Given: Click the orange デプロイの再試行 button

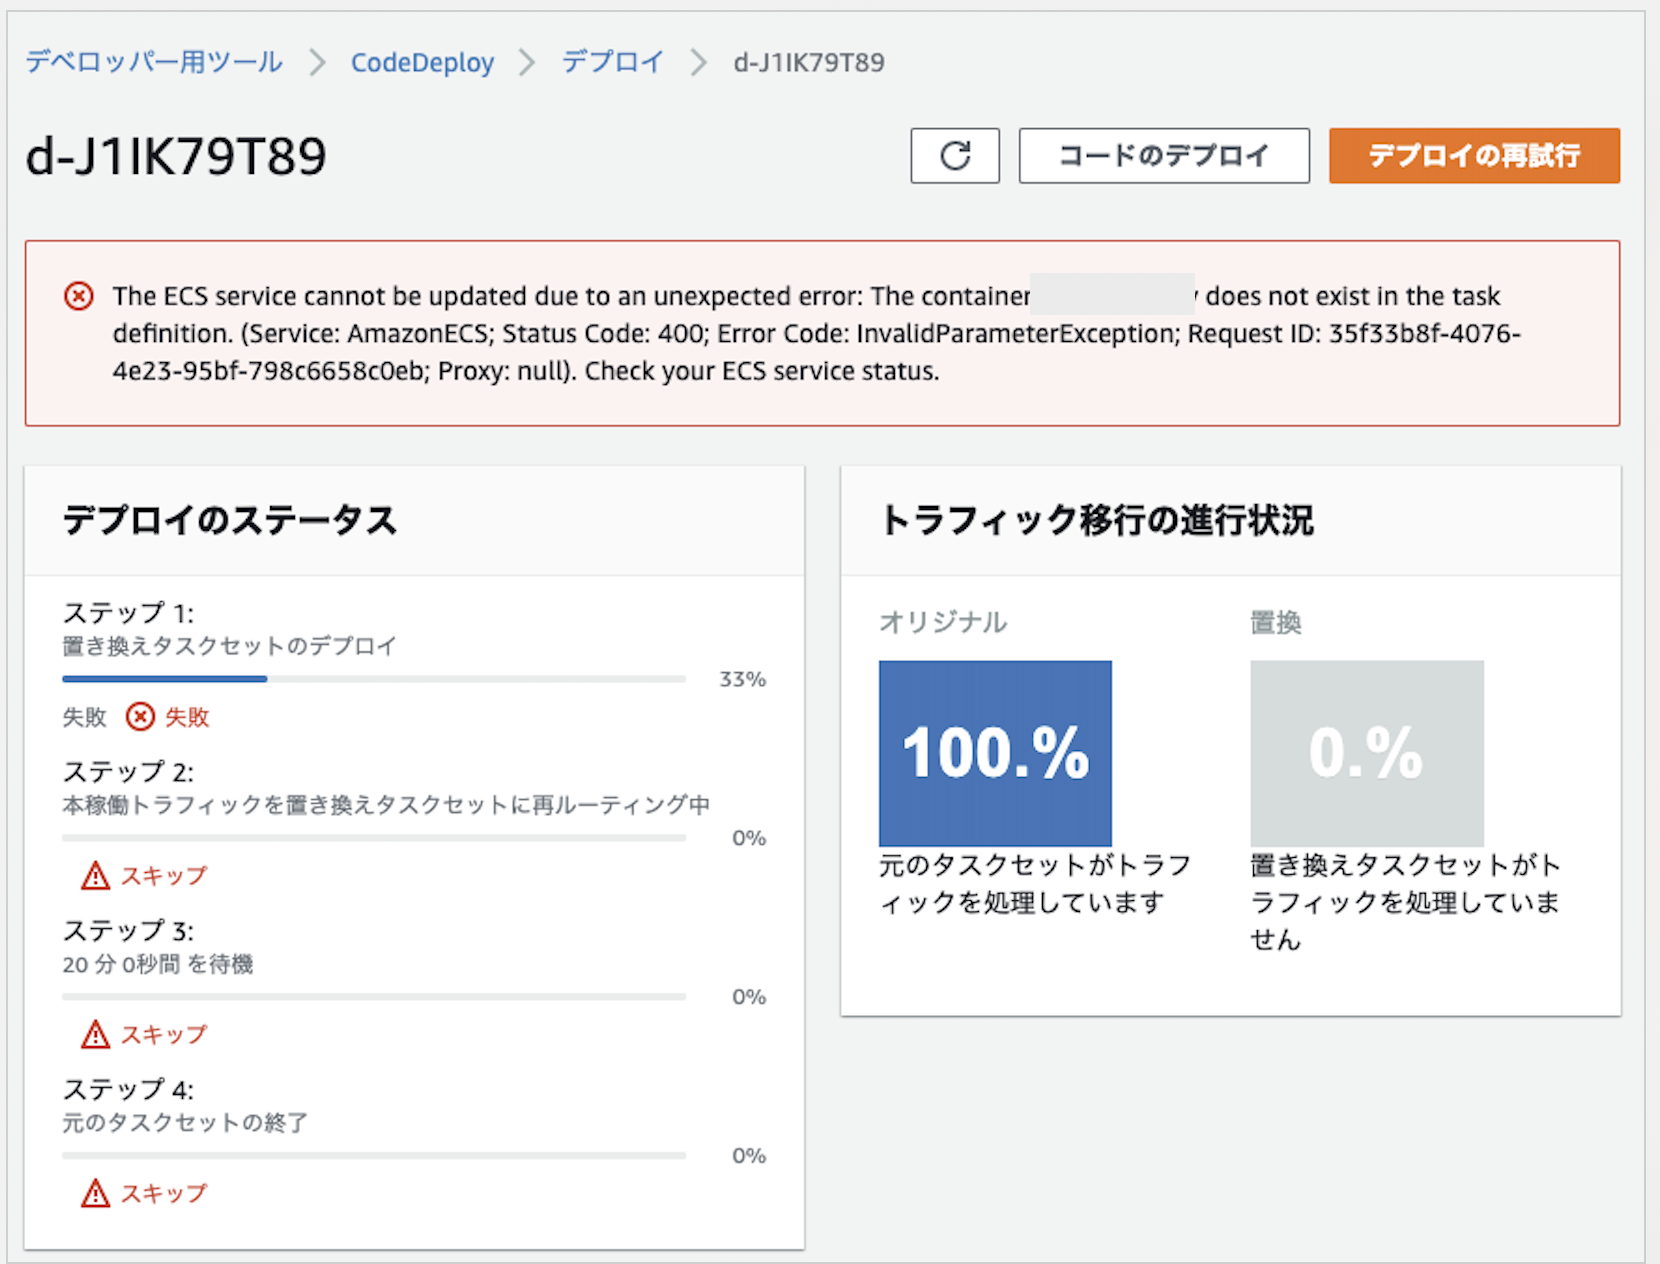Looking at the screenshot, I should coord(1474,156).
